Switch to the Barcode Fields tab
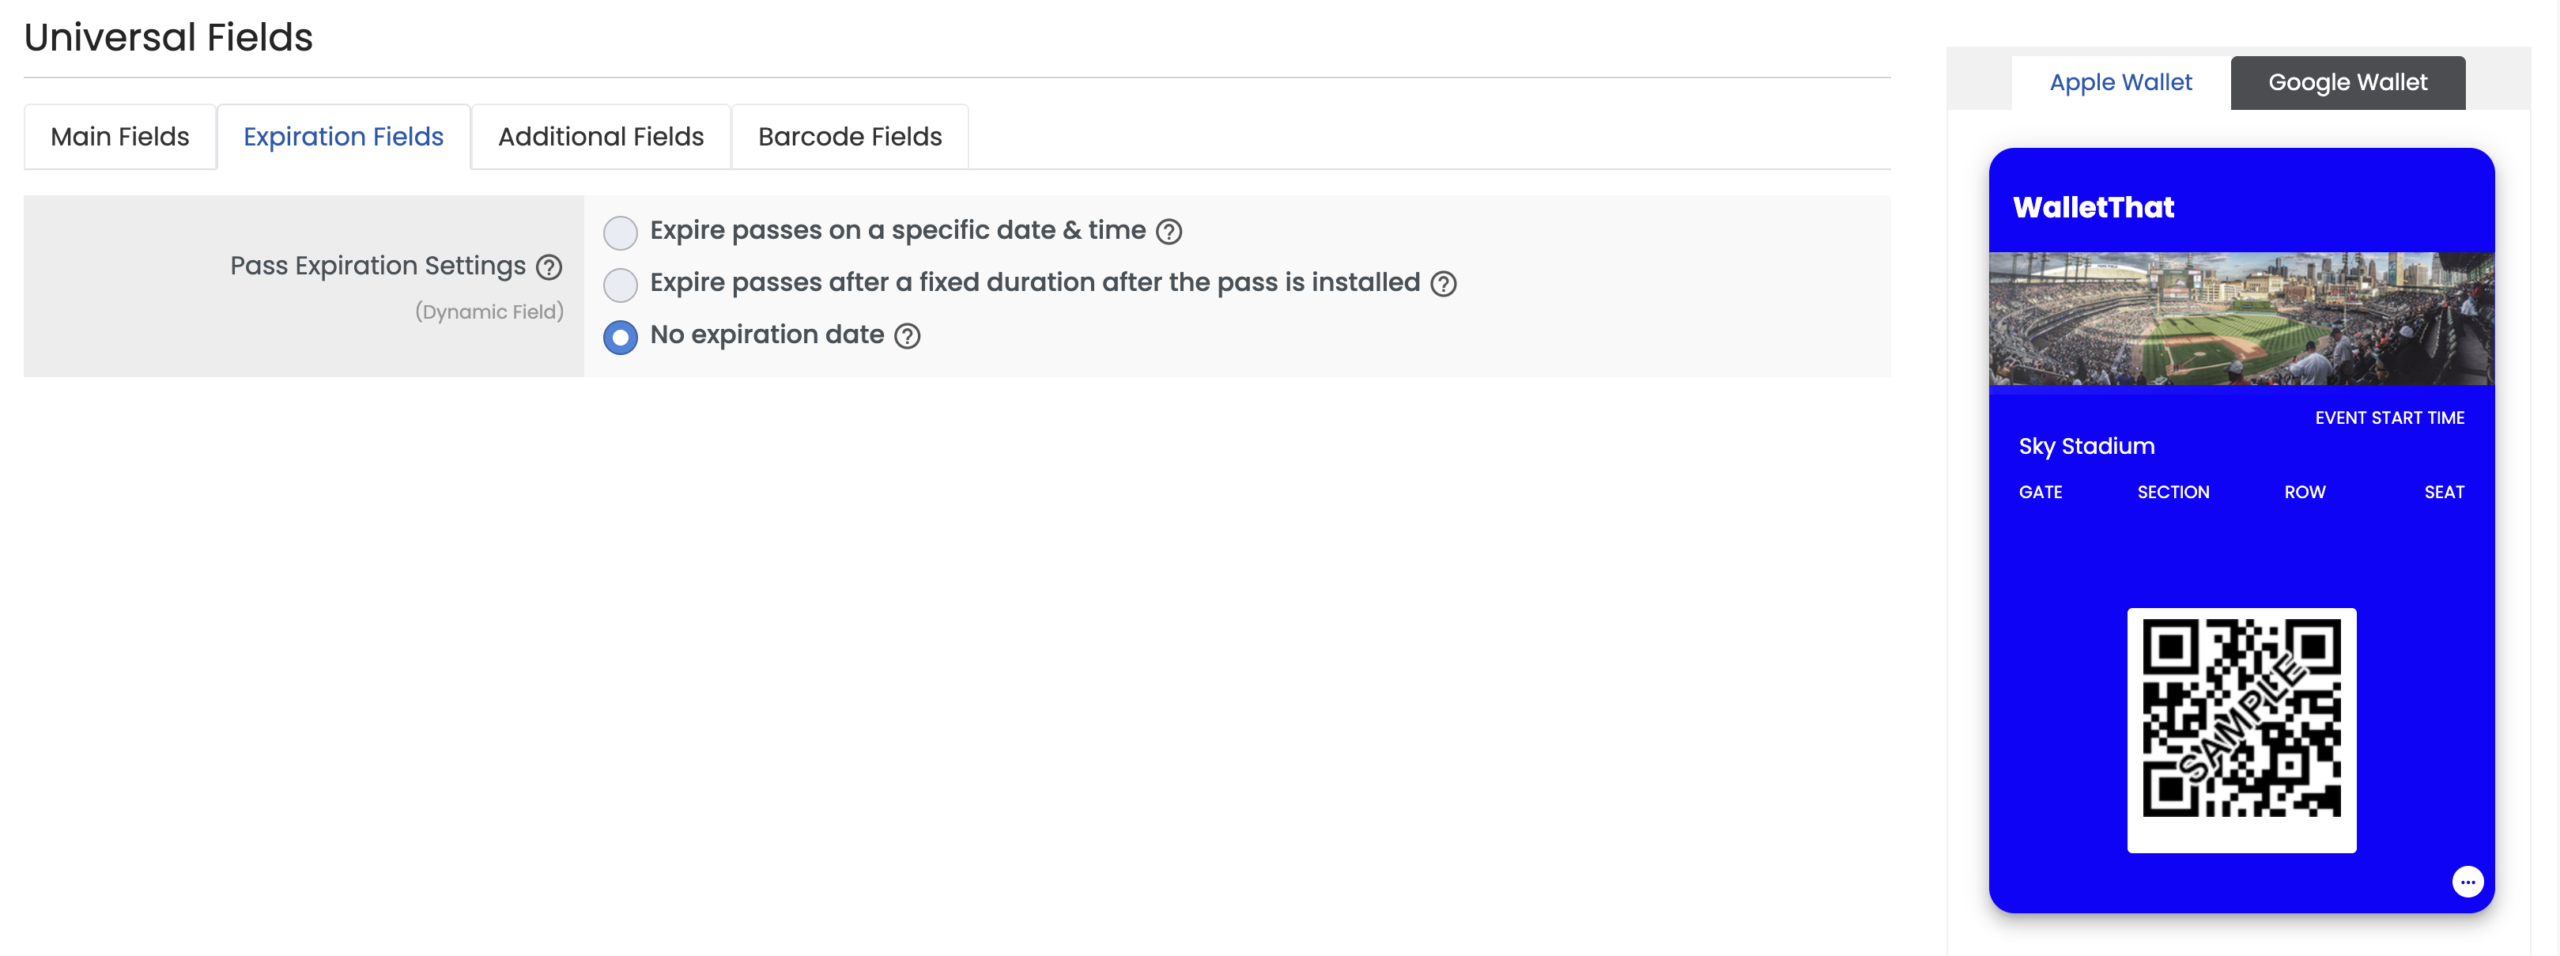The image size is (2560, 956). pyautogui.click(x=849, y=136)
